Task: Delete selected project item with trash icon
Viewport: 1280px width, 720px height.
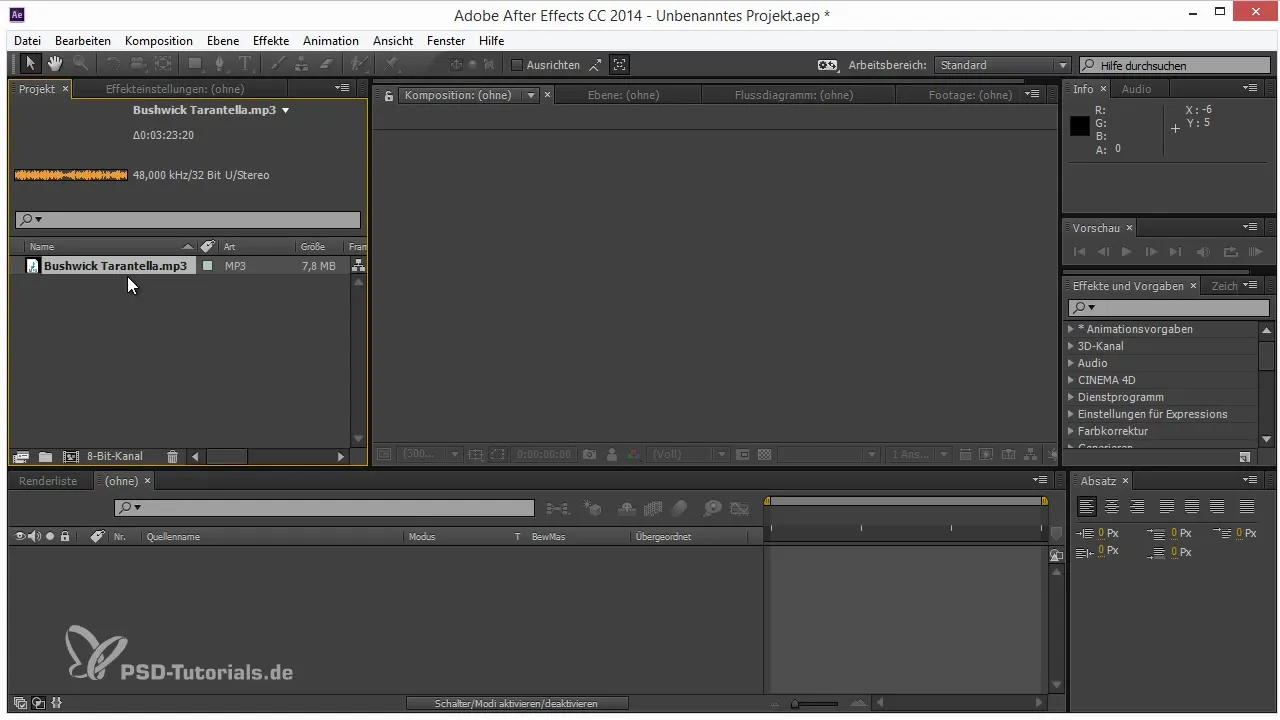Action: 172,457
